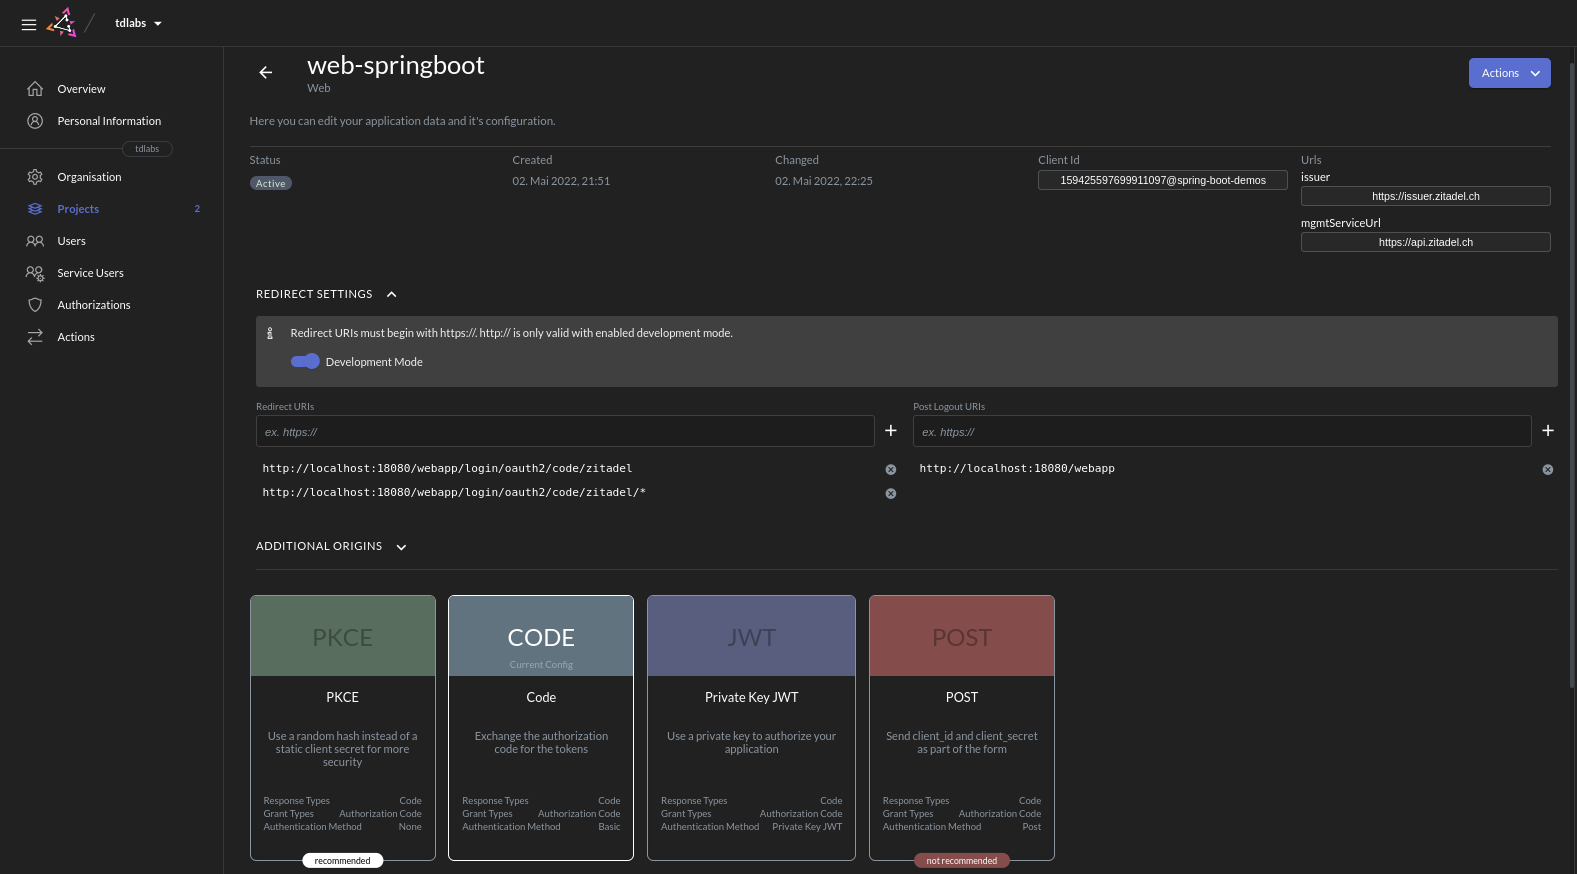
Task: Click the not recommended label under POST
Action: (x=962, y=861)
